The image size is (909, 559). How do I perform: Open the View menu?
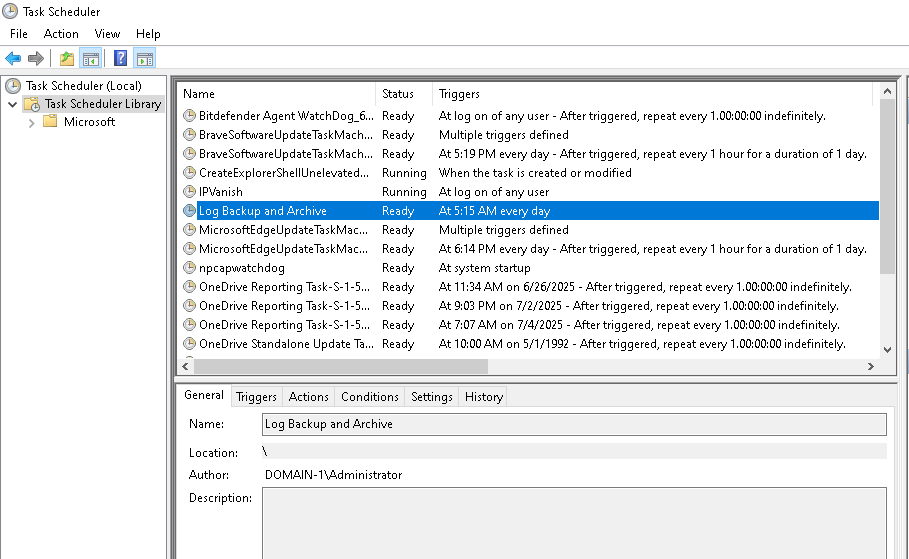107,34
